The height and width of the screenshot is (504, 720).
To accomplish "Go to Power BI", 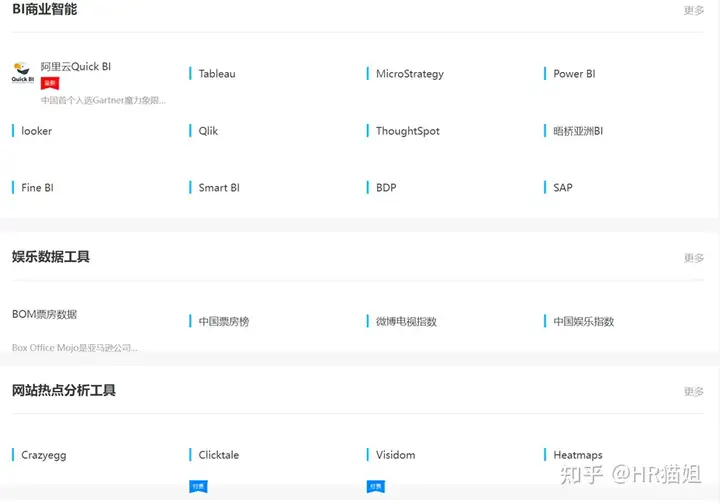I will pos(574,74).
